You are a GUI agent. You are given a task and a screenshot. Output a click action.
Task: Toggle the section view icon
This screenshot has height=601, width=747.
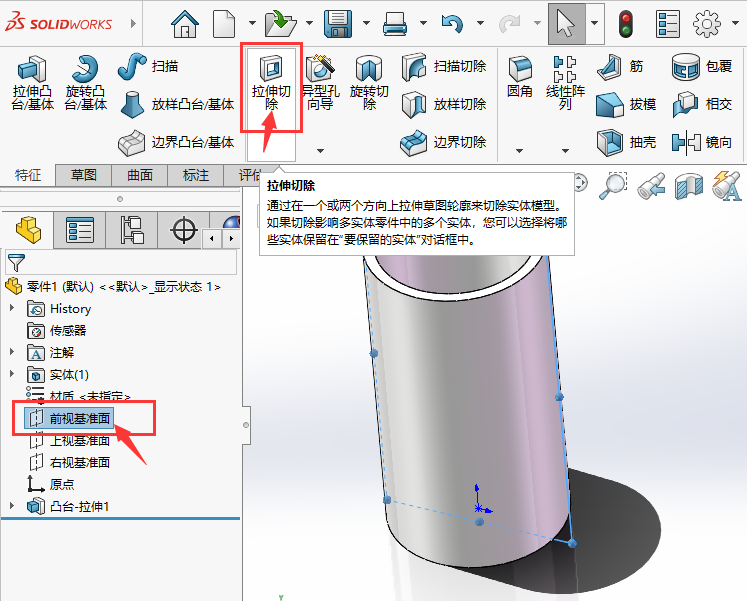tap(688, 186)
